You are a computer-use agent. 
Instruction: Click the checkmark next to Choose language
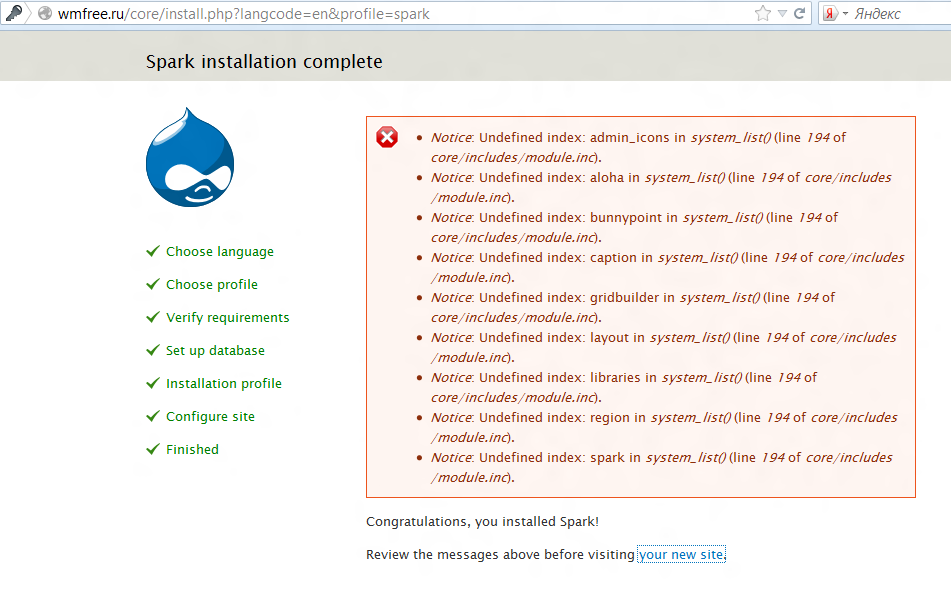coord(152,252)
